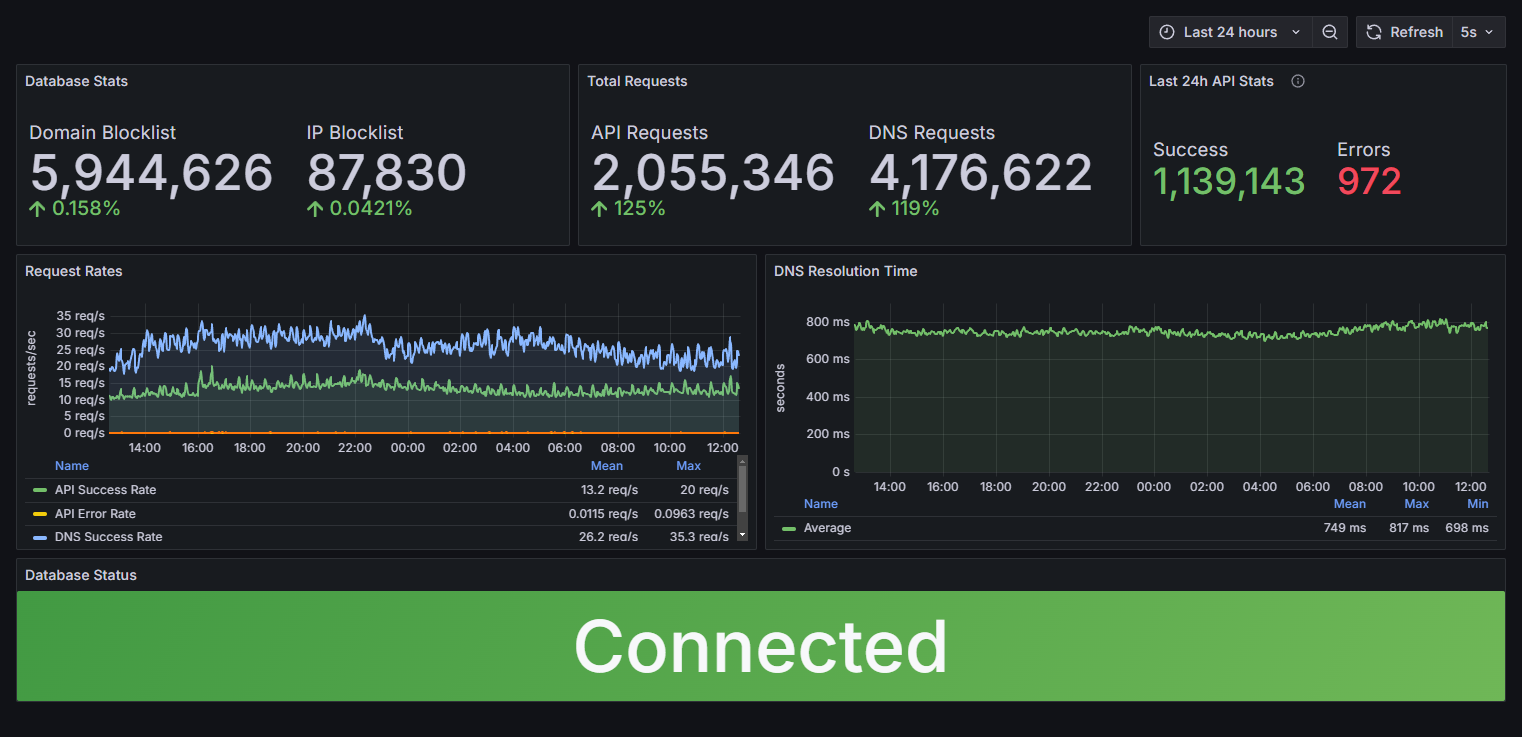
Task: Toggle the API Error Rate legend series
Action: pyautogui.click(x=95, y=514)
